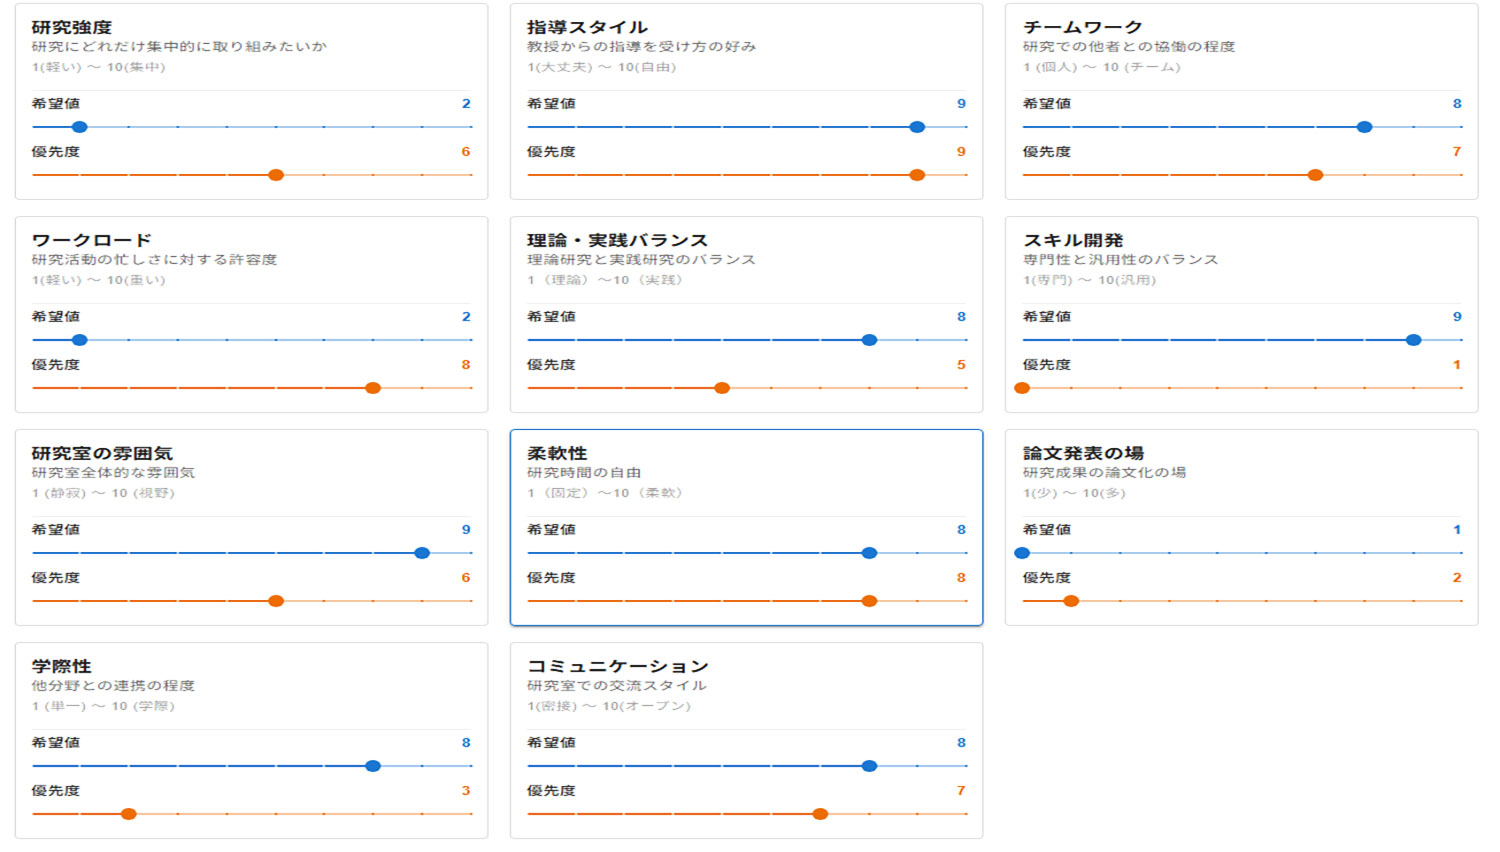This screenshot has height=852, width=1500.
Task: Click the 優先度 slider handle in 柔軟性
Action: [x=869, y=601]
